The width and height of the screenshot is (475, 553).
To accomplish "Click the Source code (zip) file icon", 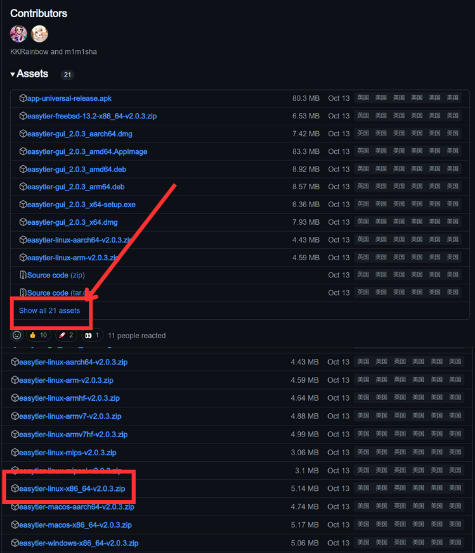I will click(x=23, y=275).
